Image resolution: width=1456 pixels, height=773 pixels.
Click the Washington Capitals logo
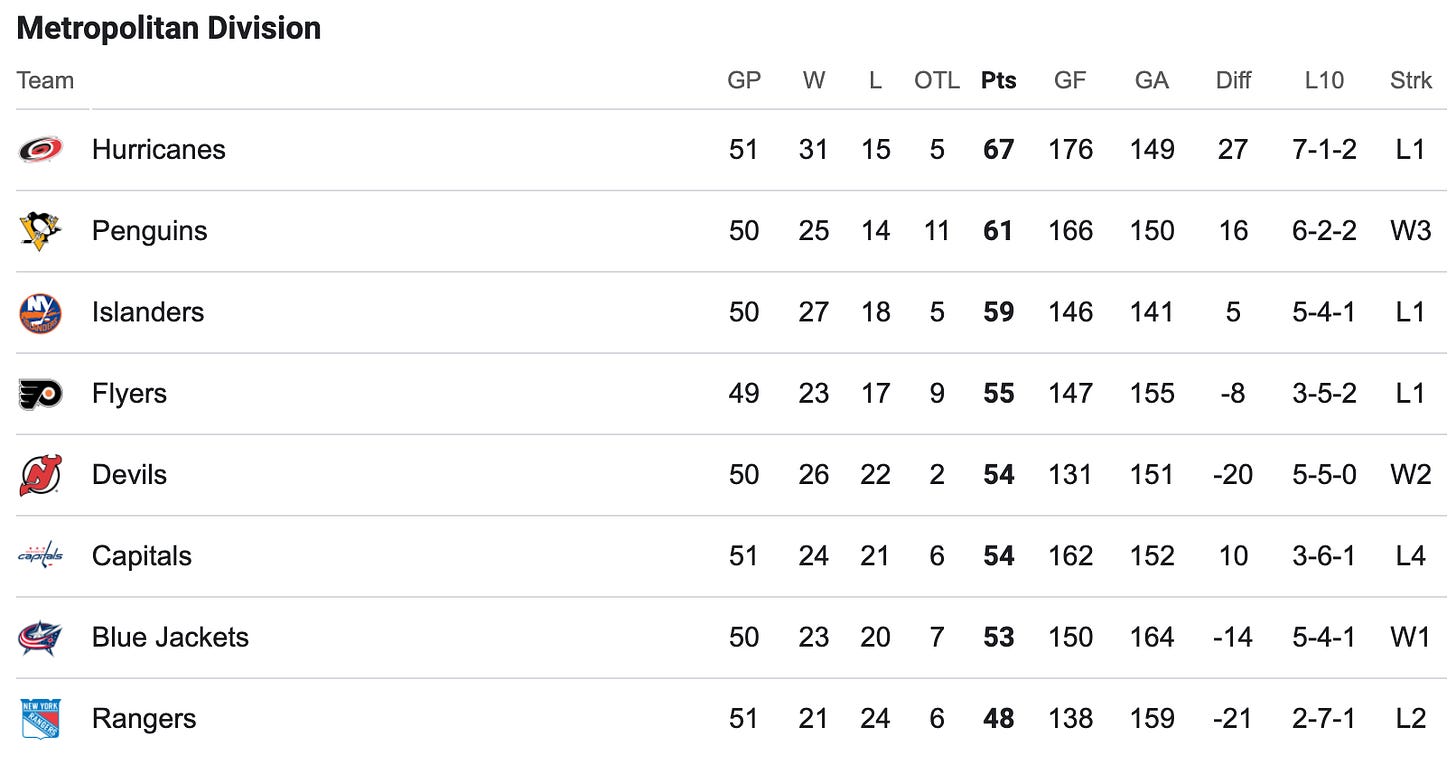coord(40,556)
